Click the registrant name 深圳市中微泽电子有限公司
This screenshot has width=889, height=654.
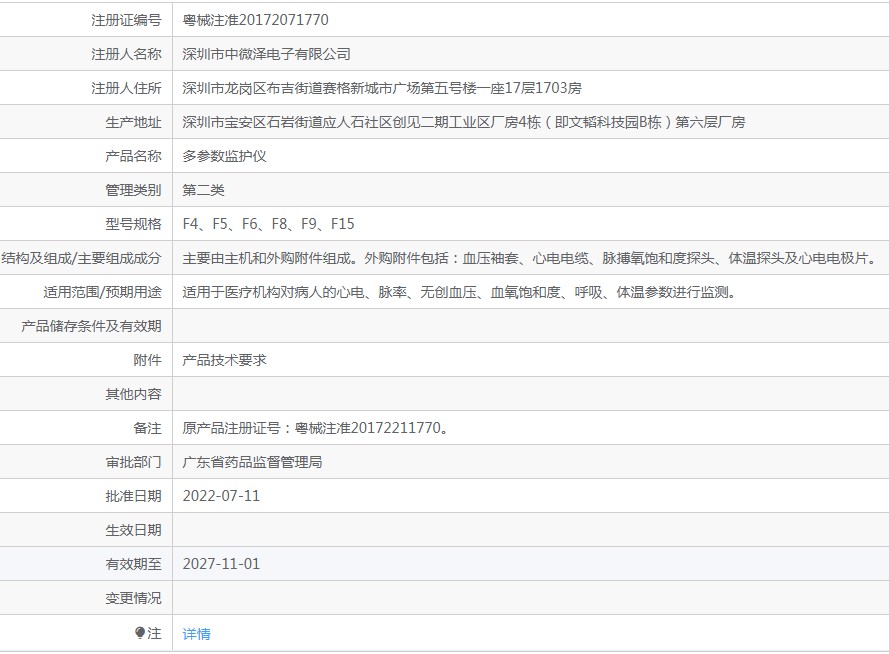click(x=266, y=54)
